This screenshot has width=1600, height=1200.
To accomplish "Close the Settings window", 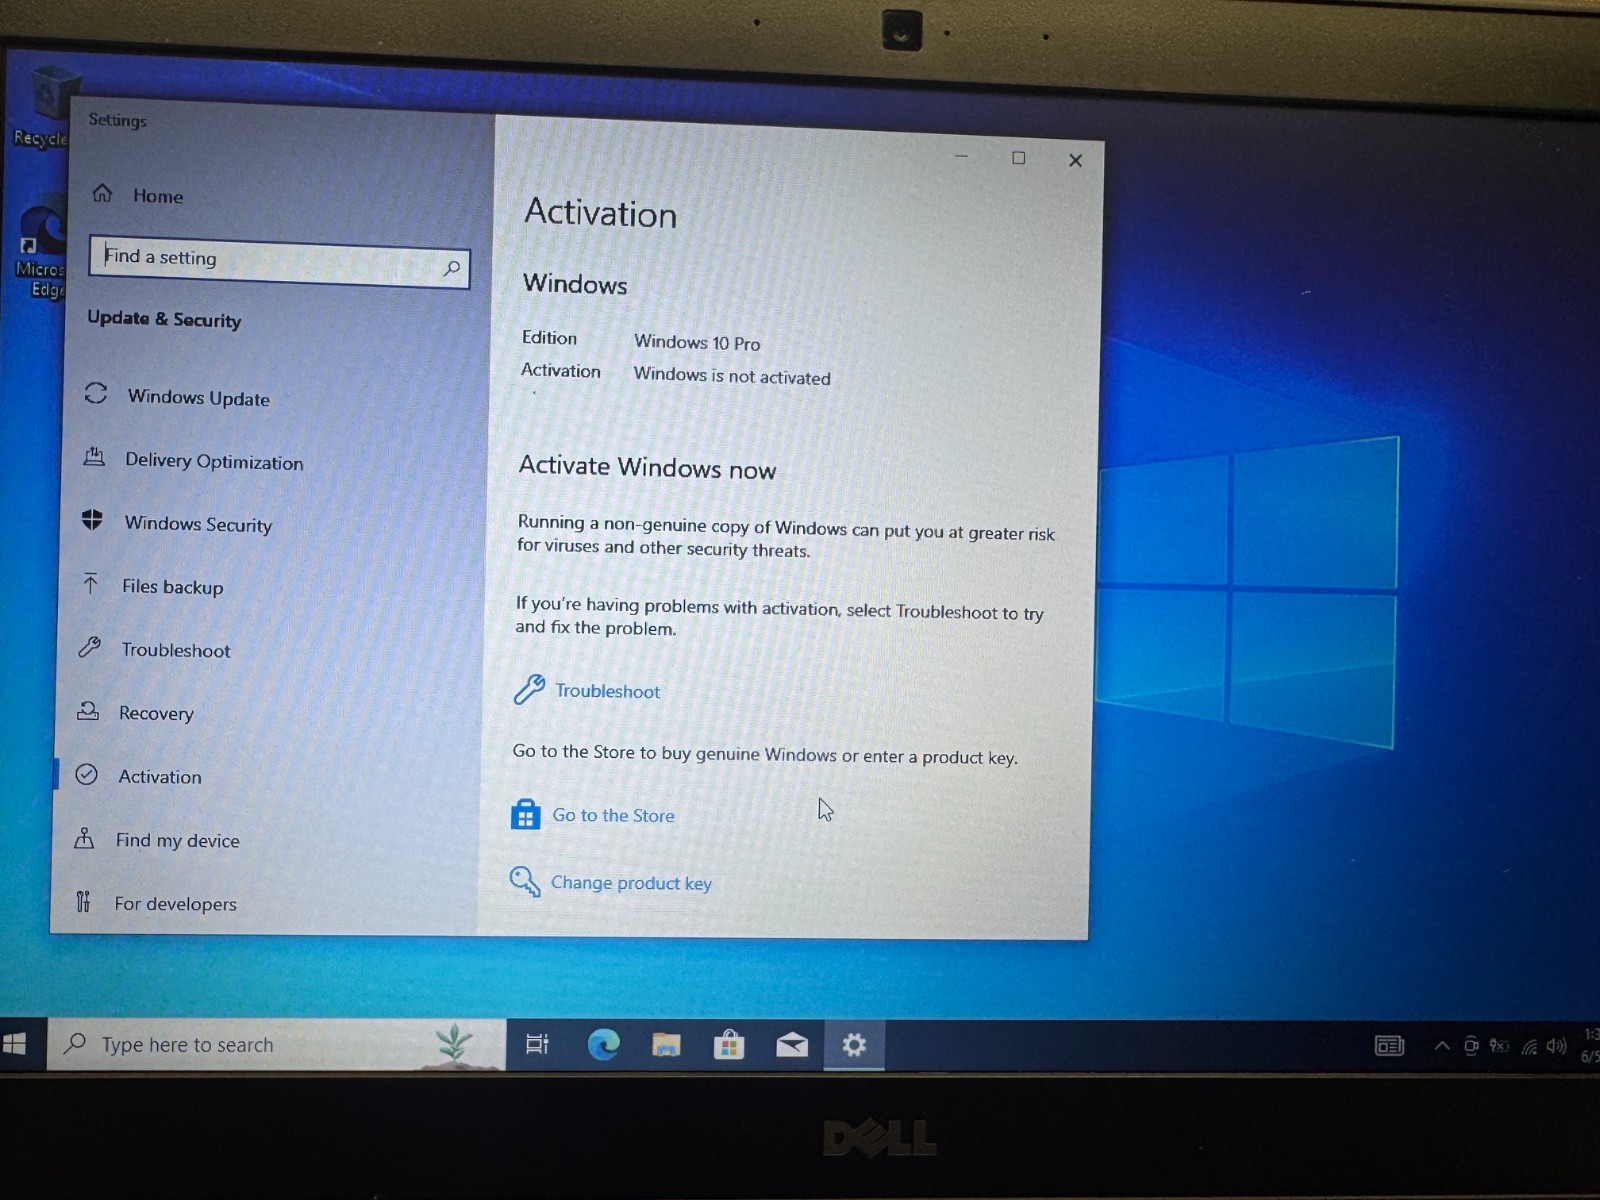I will (x=1075, y=160).
